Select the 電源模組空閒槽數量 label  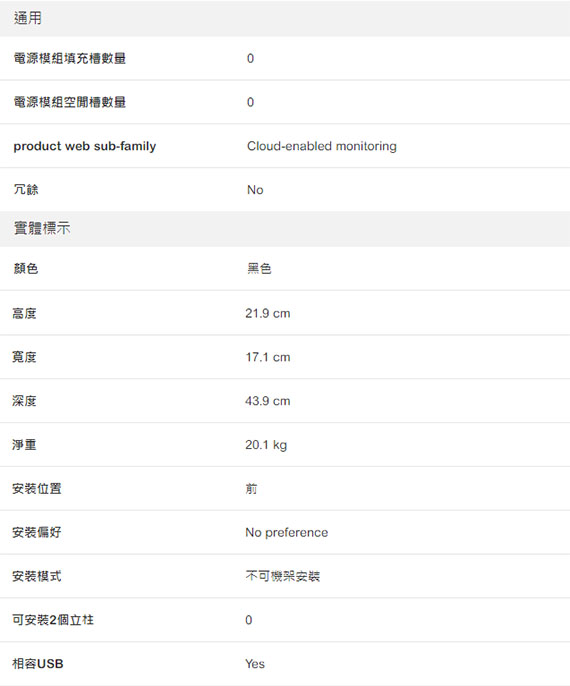click(x=70, y=102)
